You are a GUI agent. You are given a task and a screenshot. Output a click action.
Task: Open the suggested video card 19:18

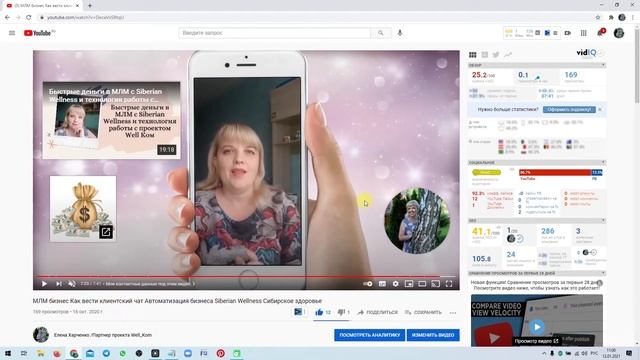coord(111,120)
